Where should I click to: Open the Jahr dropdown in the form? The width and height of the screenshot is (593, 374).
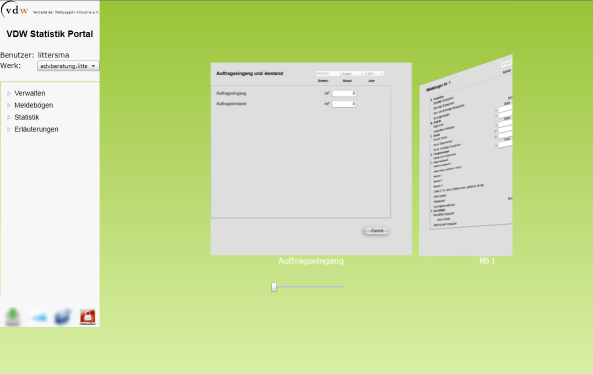click(375, 73)
